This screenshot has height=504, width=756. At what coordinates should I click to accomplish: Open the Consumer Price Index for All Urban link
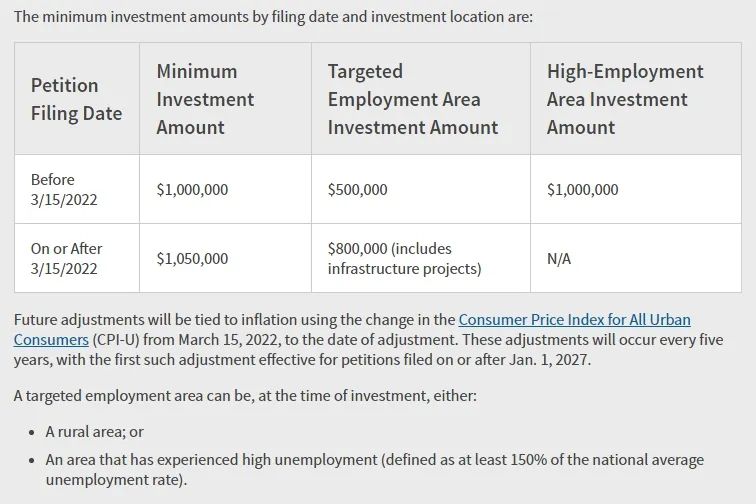(x=574, y=320)
